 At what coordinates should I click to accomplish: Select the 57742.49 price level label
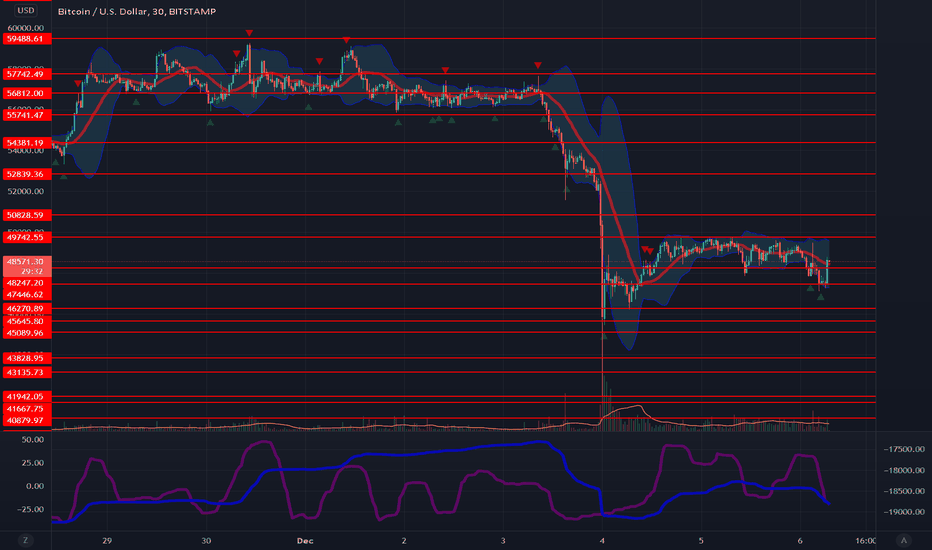pos(27,74)
